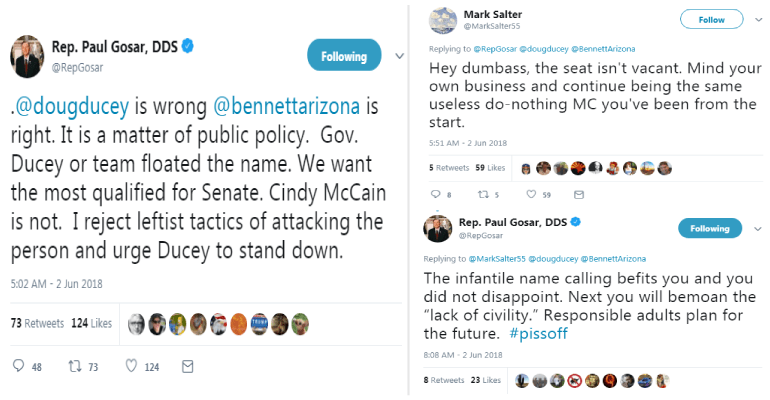View the 124 Likes list
Image resolution: width=770 pixels, height=400 pixels.
click(x=93, y=323)
